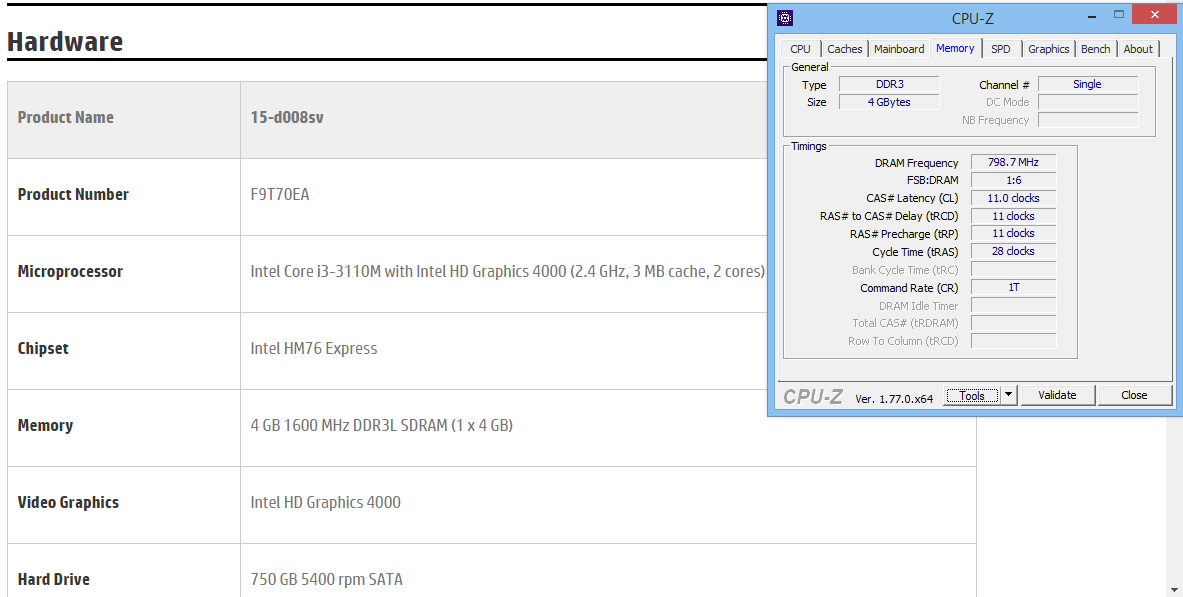
Task: Click the CPU-Z title bar text
Action: (973, 18)
